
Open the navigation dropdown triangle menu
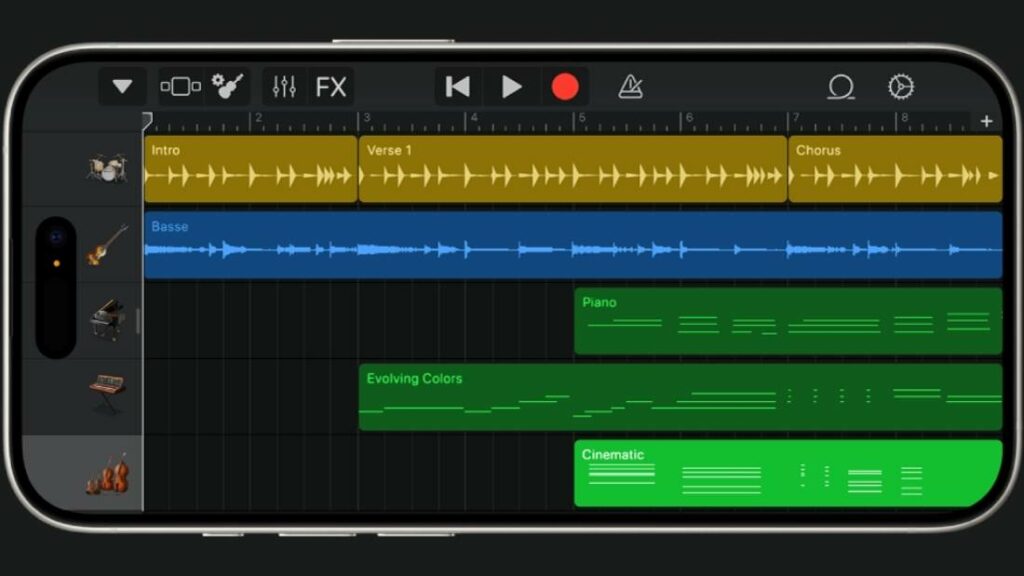click(122, 87)
